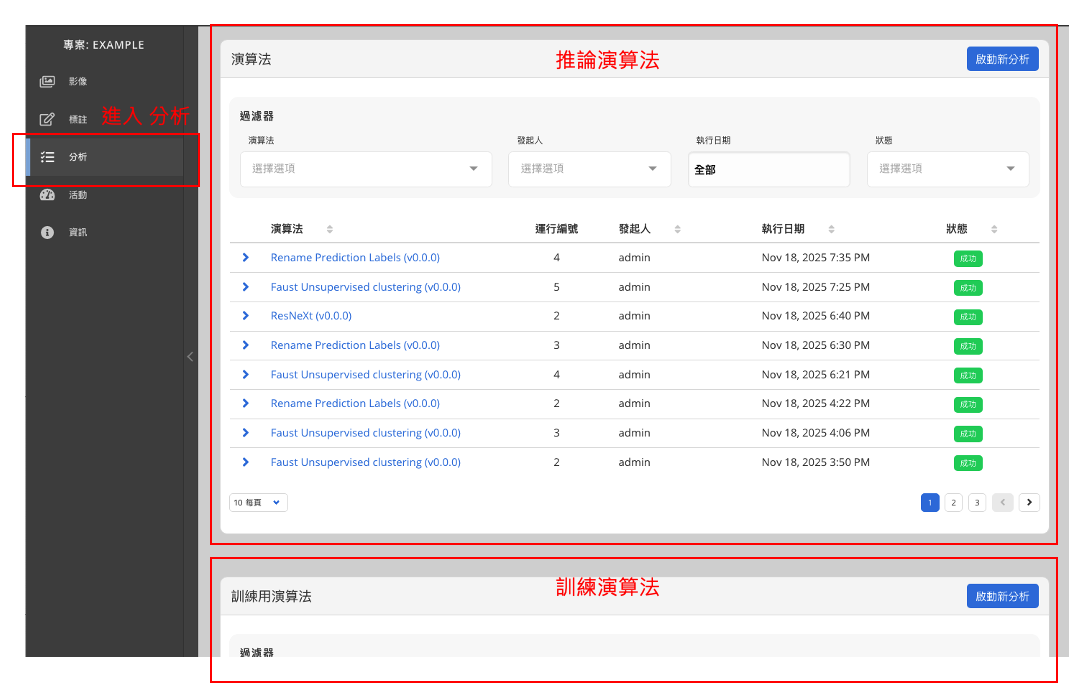Image resolution: width=1091 pixels, height=700 pixels.
Task: Click the next page arrow button
Action: pyautogui.click(x=1029, y=502)
